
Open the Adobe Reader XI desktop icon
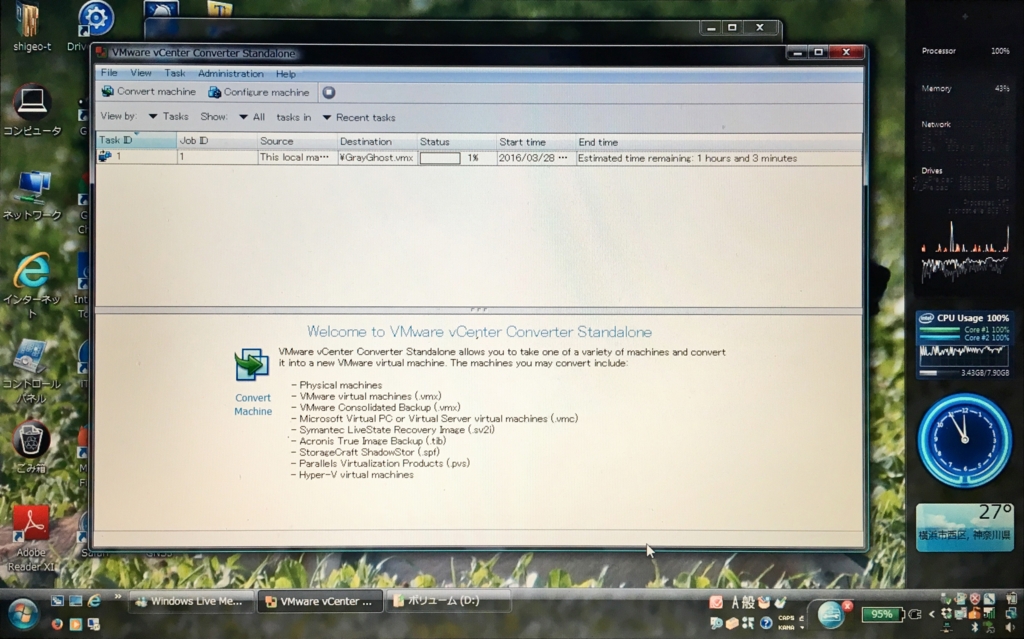click(x=31, y=538)
